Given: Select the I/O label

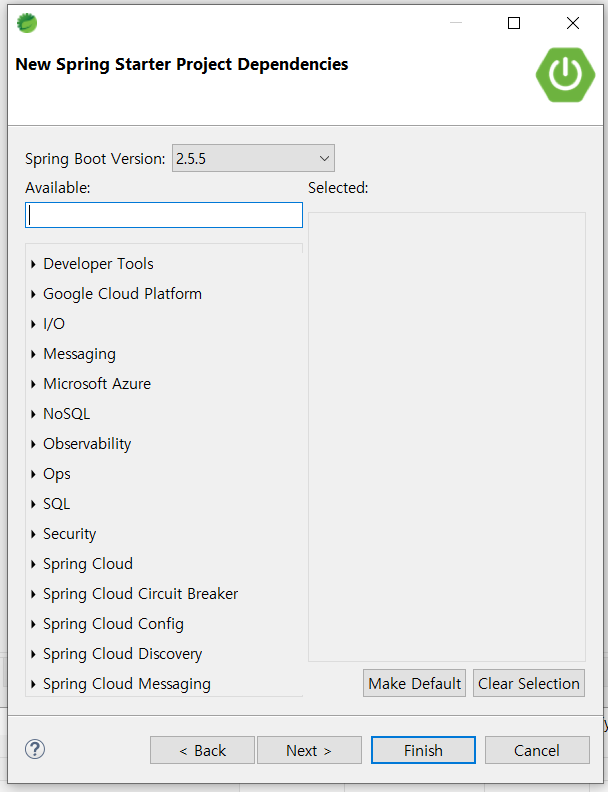Looking at the screenshot, I should tap(54, 324).
